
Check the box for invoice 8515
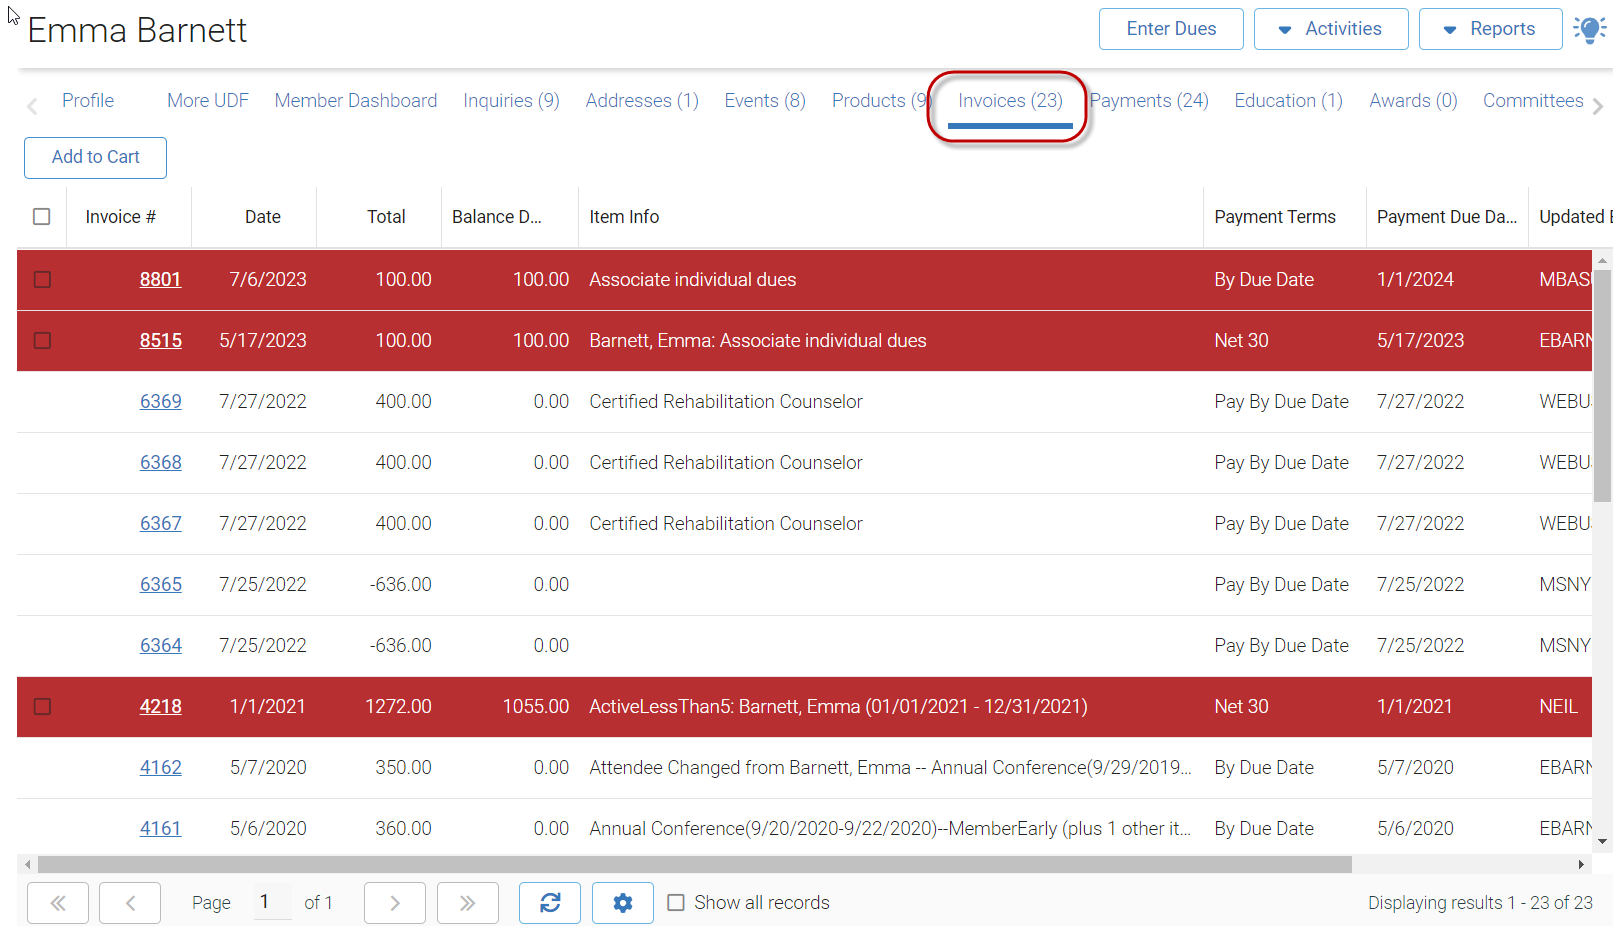pyautogui.click(x=42, y=341)
